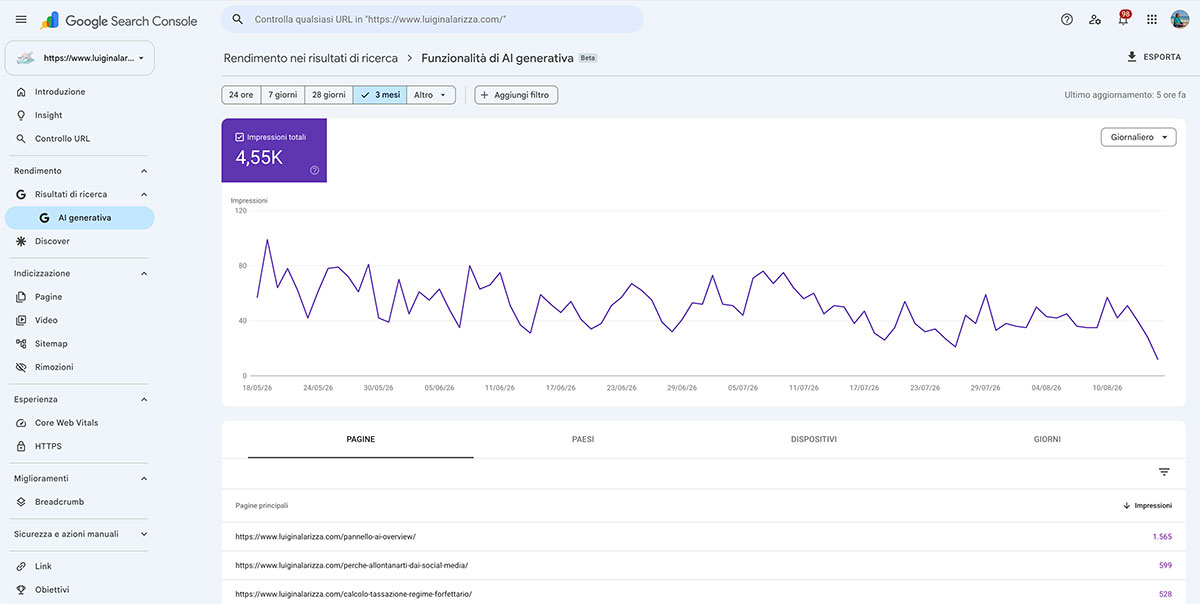This screenshot has width=1200, height=604.
Task: Click the Discover asterisk icon
Action: [x=23, y=241]
